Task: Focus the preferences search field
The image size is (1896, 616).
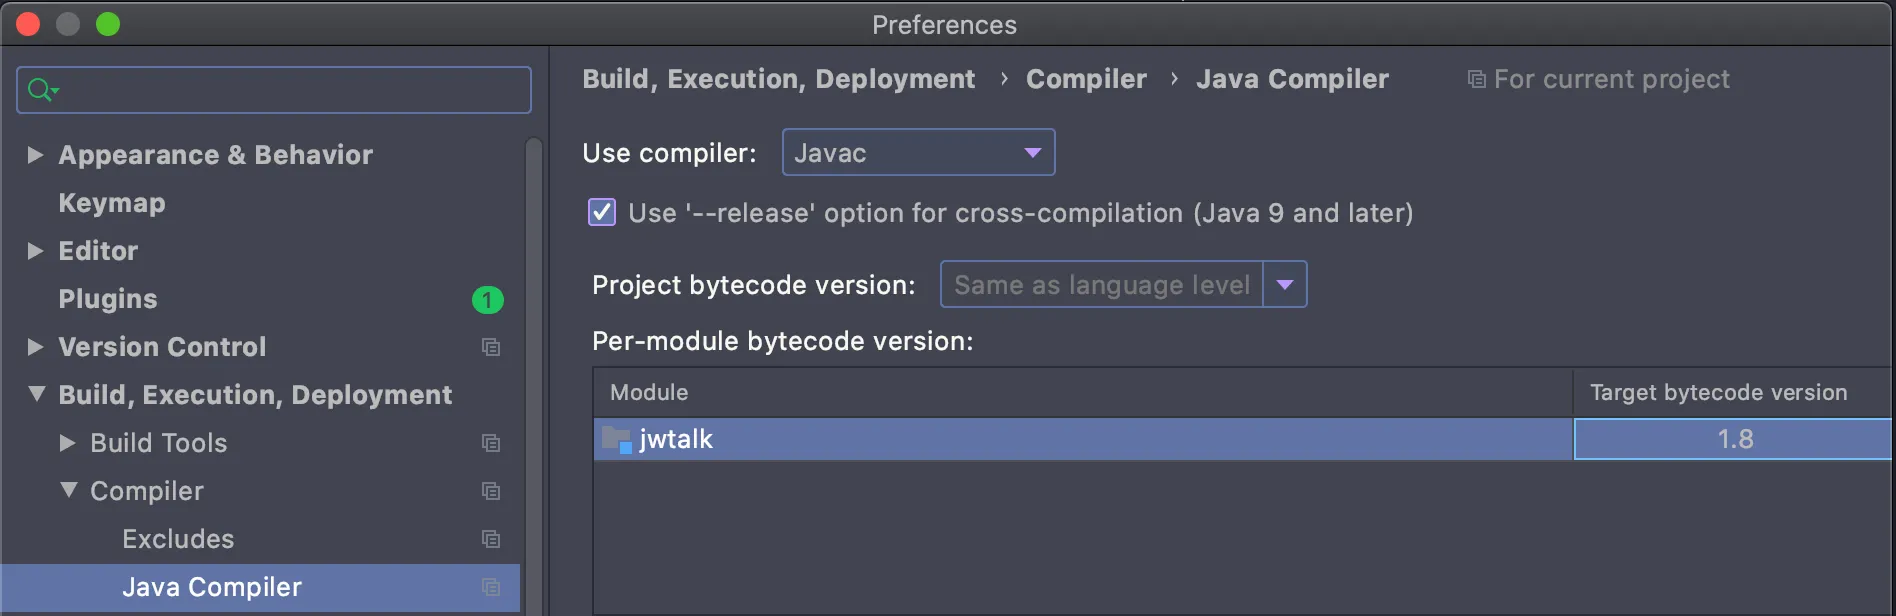Action: [x=290, y=90]
